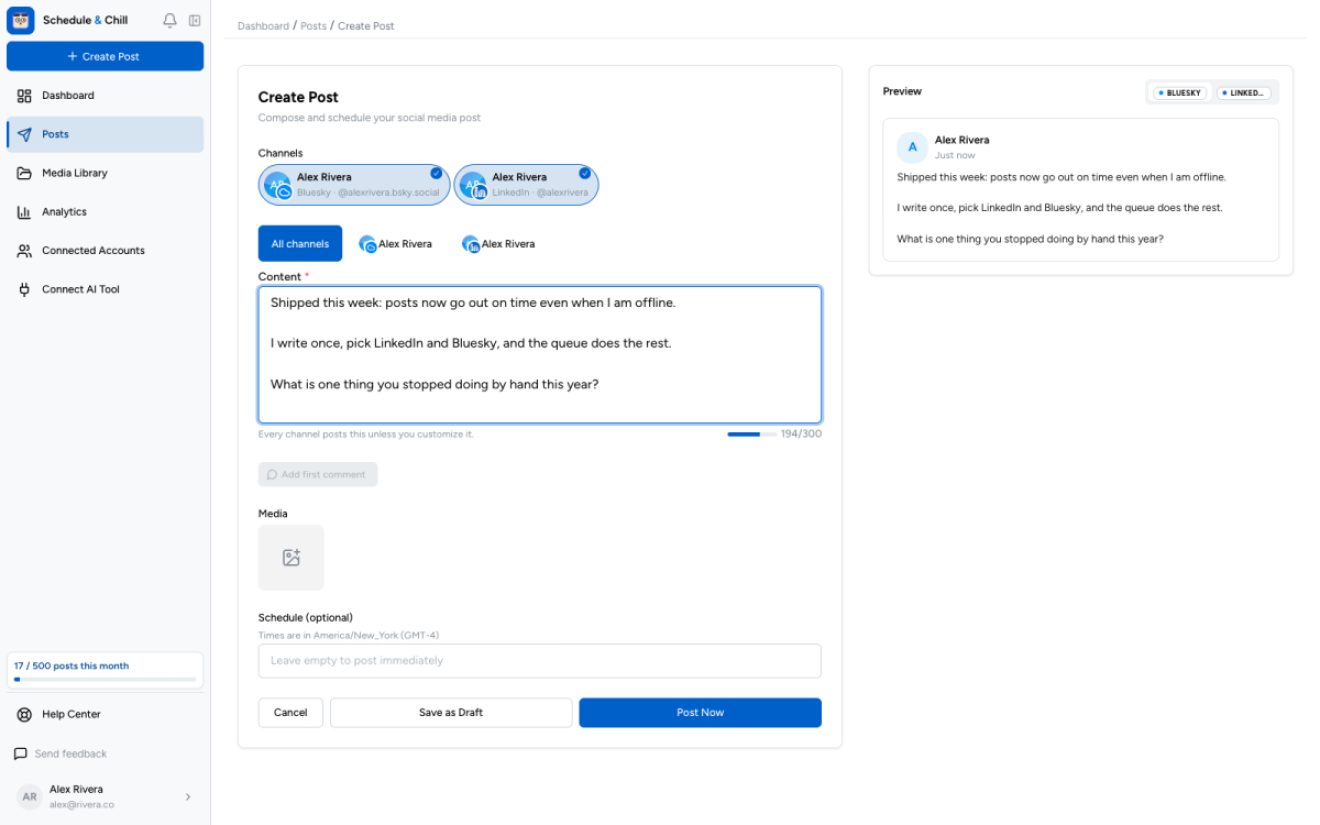This screenshot has height=825, width=1320.
Task: Open the Help Center
Action: pyautogui.click(x=105, y=714)
